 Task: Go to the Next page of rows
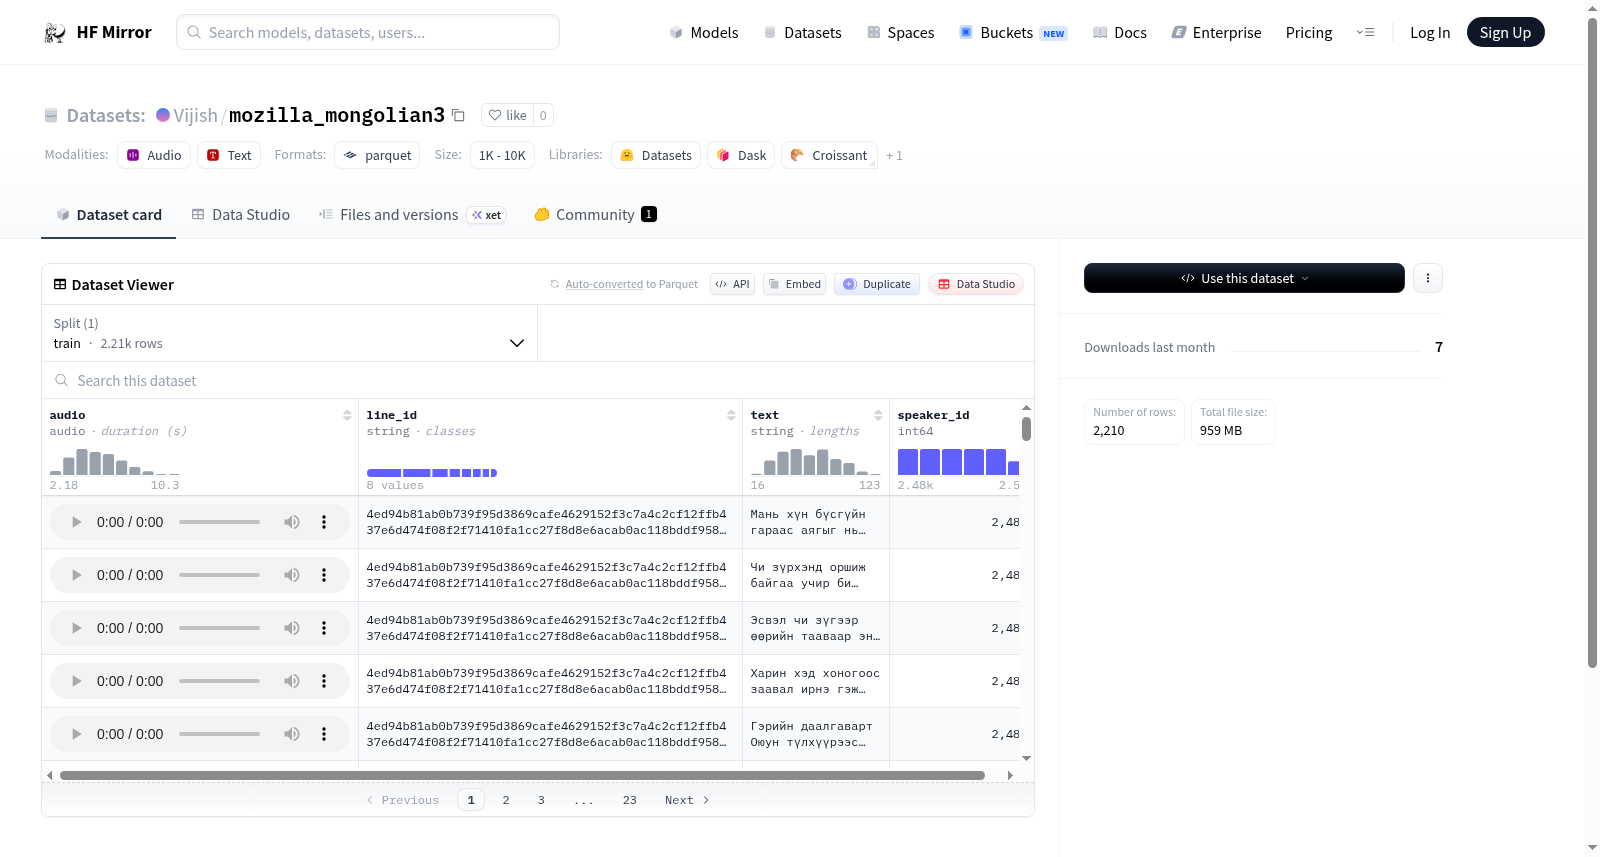pyautogui.click(x=687, y=800)
